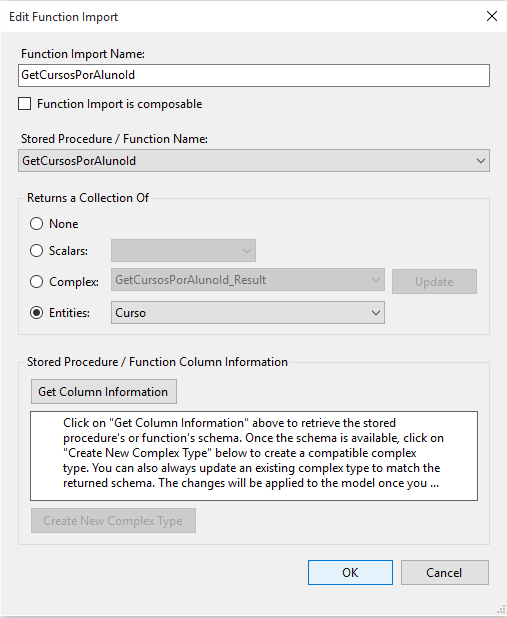This screenshot has width=507, height=618.
Task: Click the Get Column Information button
Action: coord(104,392)
